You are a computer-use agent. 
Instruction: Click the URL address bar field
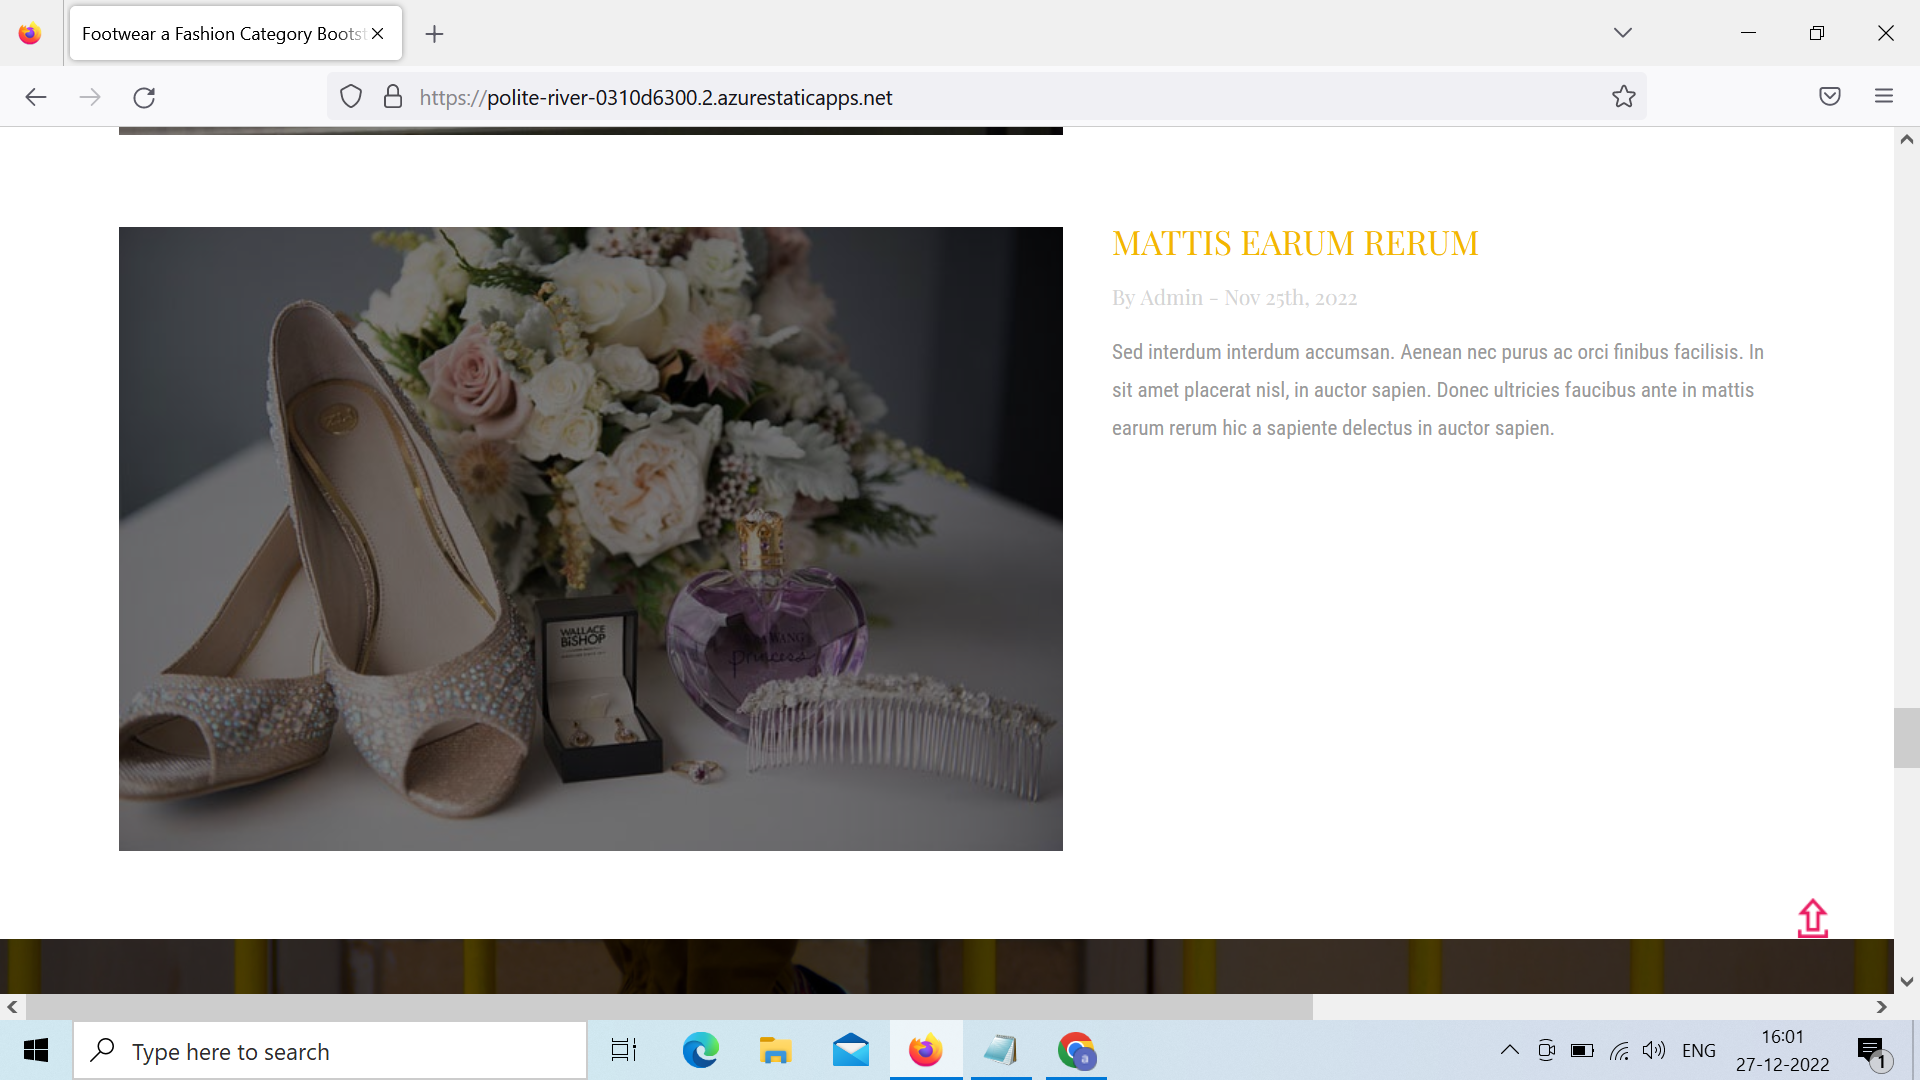click(1000, 97)
